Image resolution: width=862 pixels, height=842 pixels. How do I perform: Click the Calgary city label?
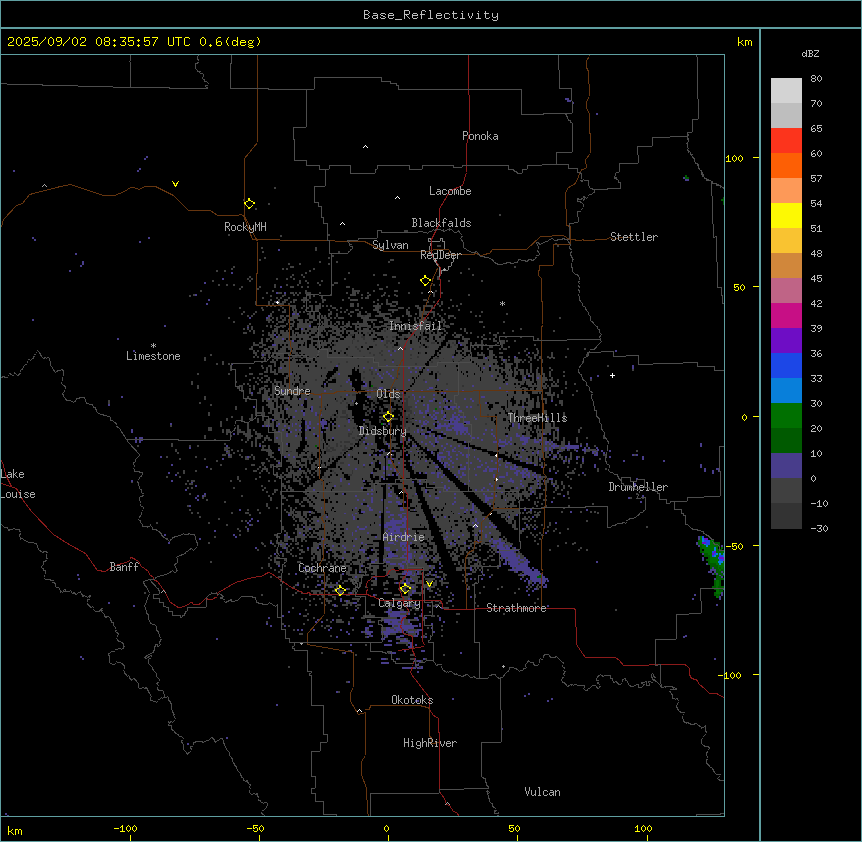pyautogui.click(x=400, y=603)
